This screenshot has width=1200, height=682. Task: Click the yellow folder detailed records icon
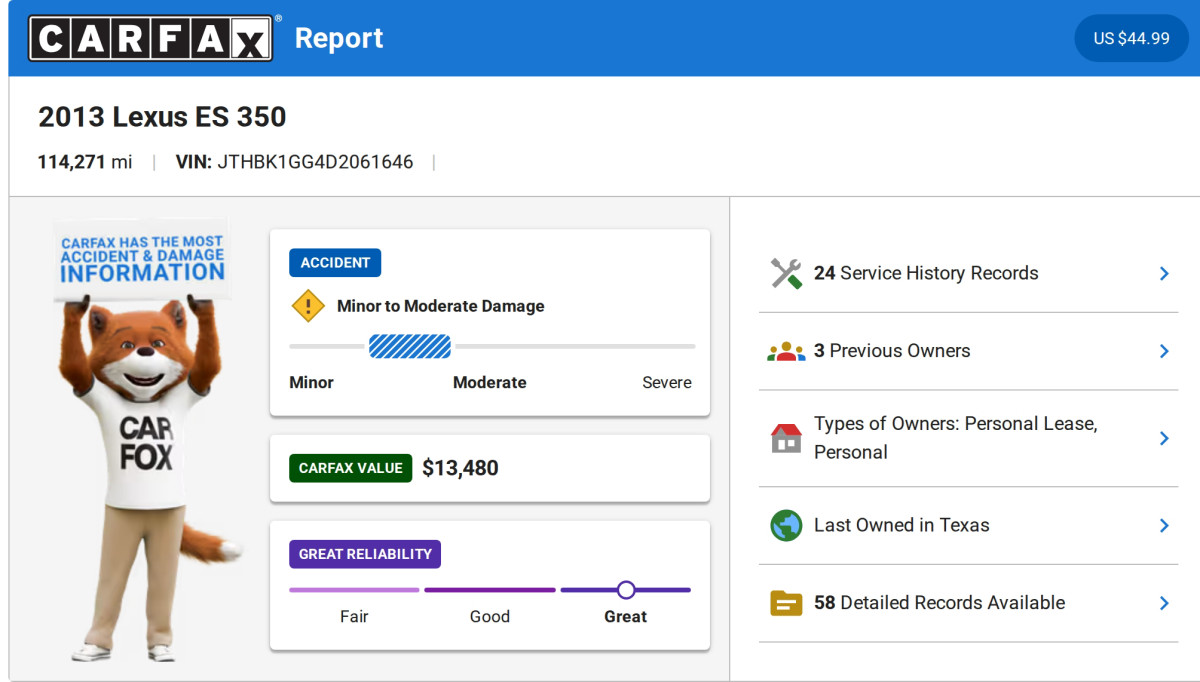tap(786, 603)
